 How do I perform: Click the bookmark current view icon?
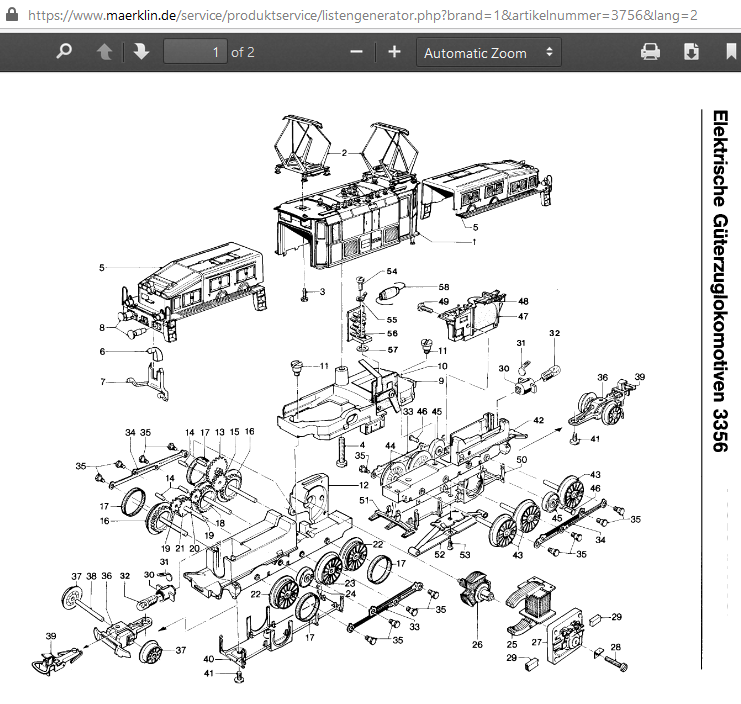coord(731,52)
